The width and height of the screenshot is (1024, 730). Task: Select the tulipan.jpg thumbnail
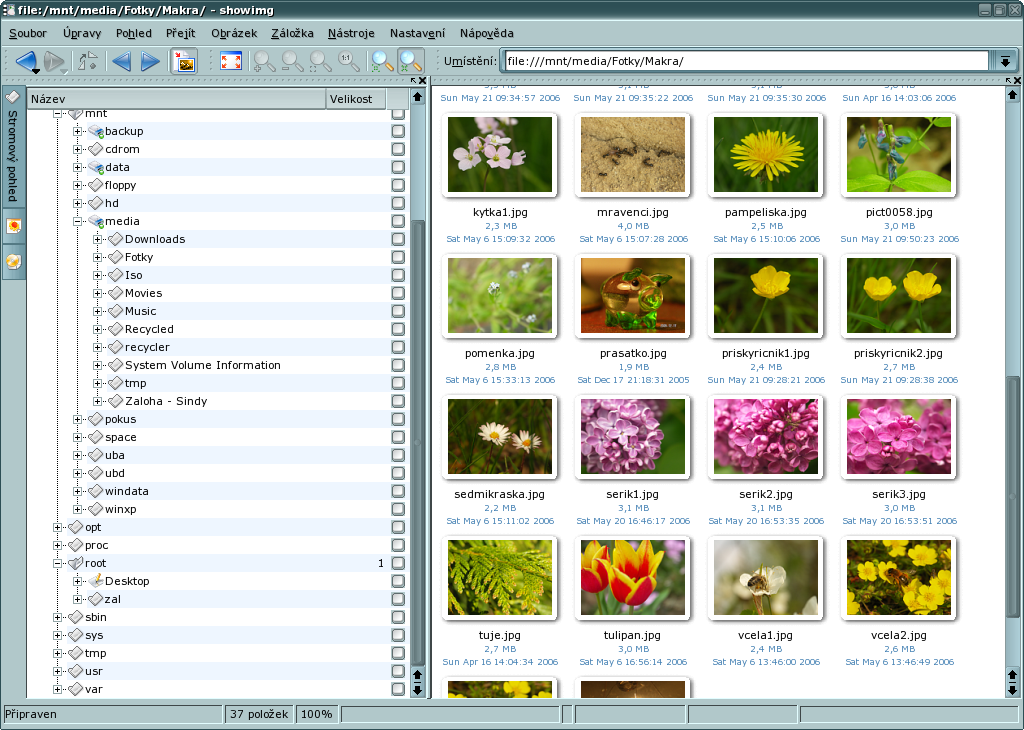[632, 577]
